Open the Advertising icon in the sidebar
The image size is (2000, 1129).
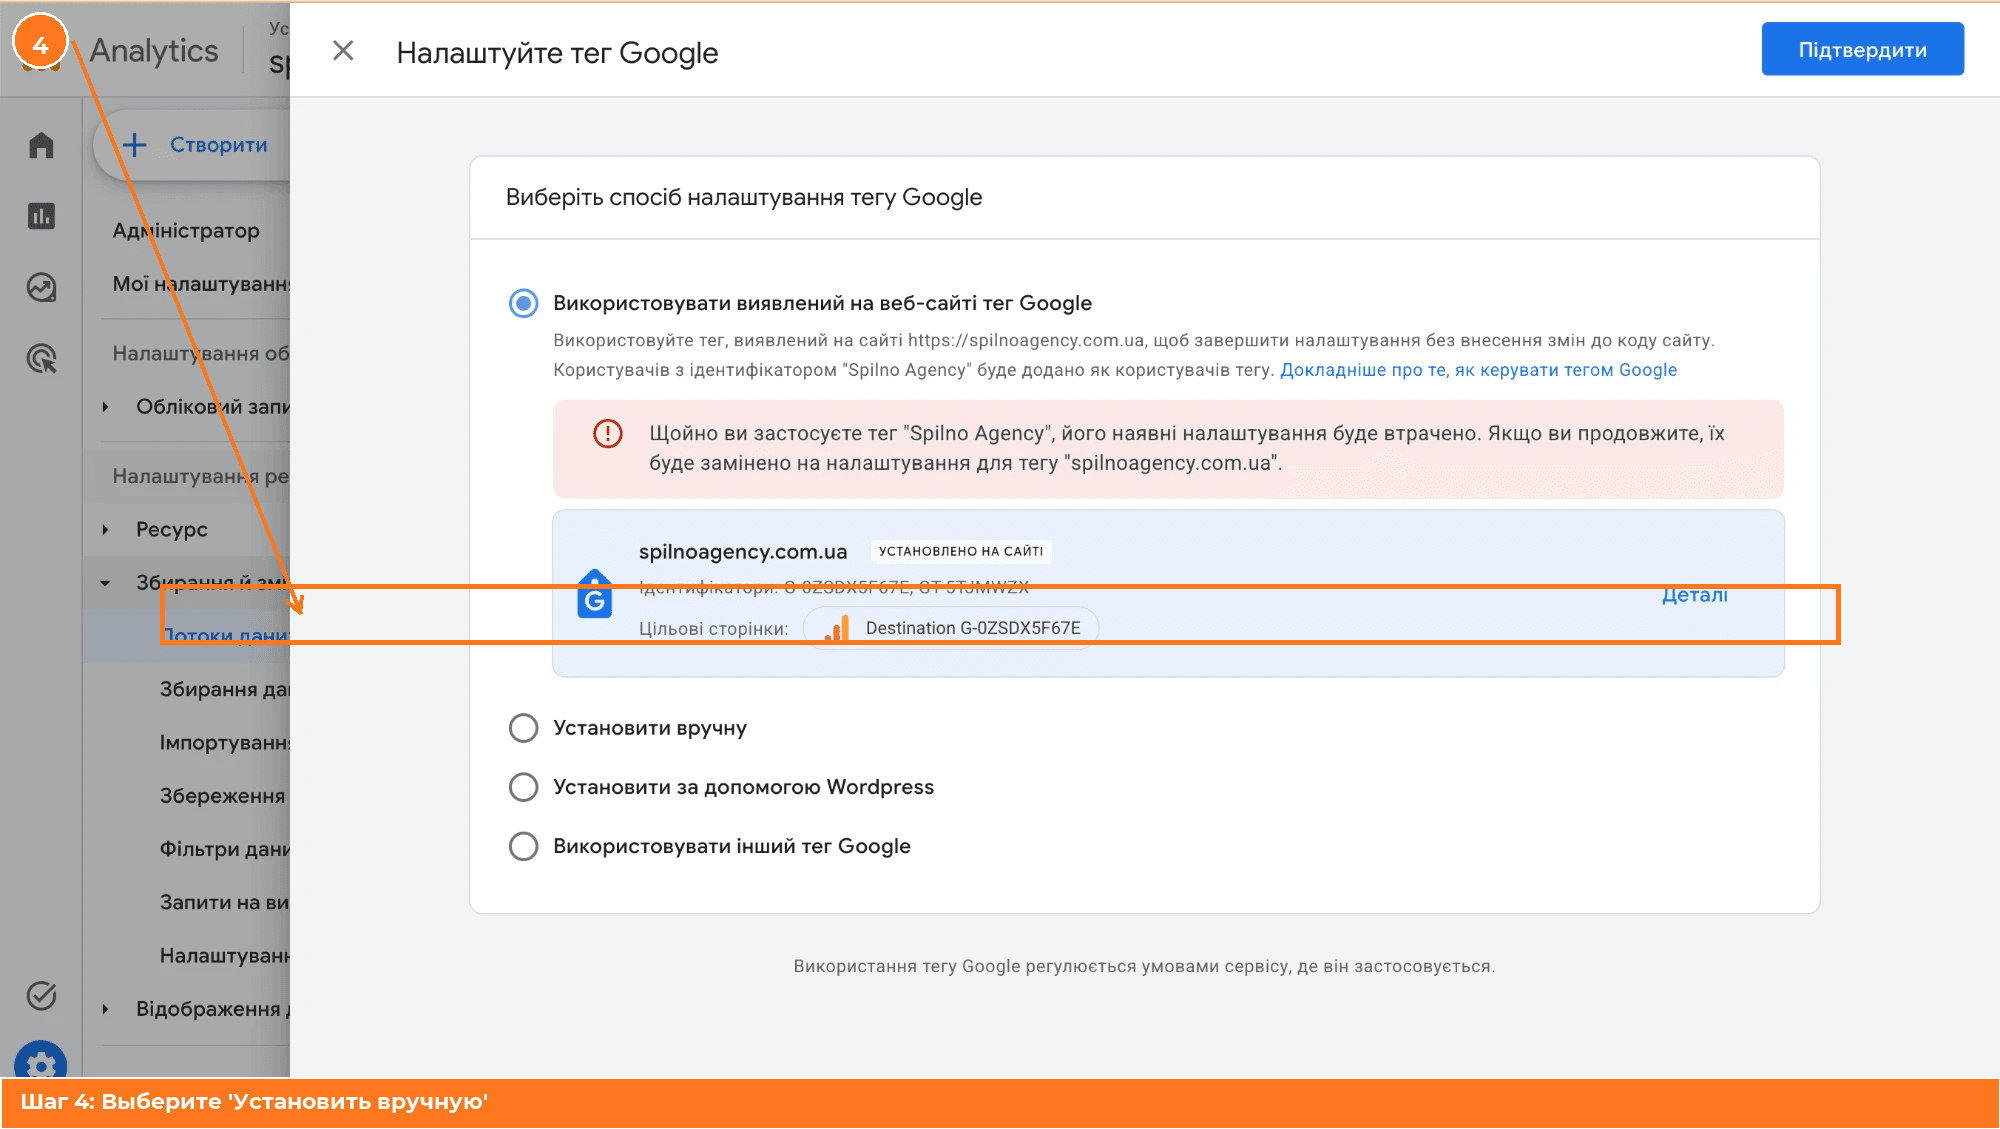click(41, 358)
